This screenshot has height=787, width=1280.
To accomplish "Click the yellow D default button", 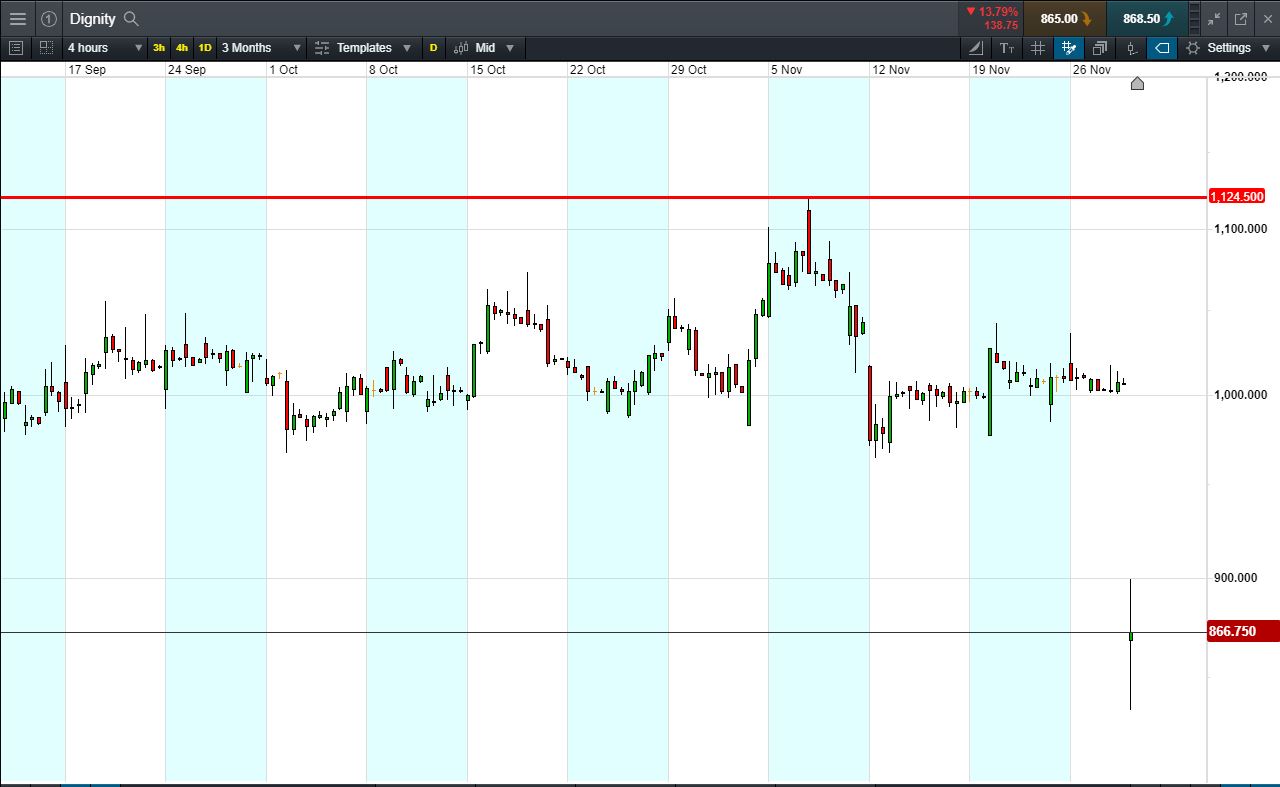I will tap(433, 48).
